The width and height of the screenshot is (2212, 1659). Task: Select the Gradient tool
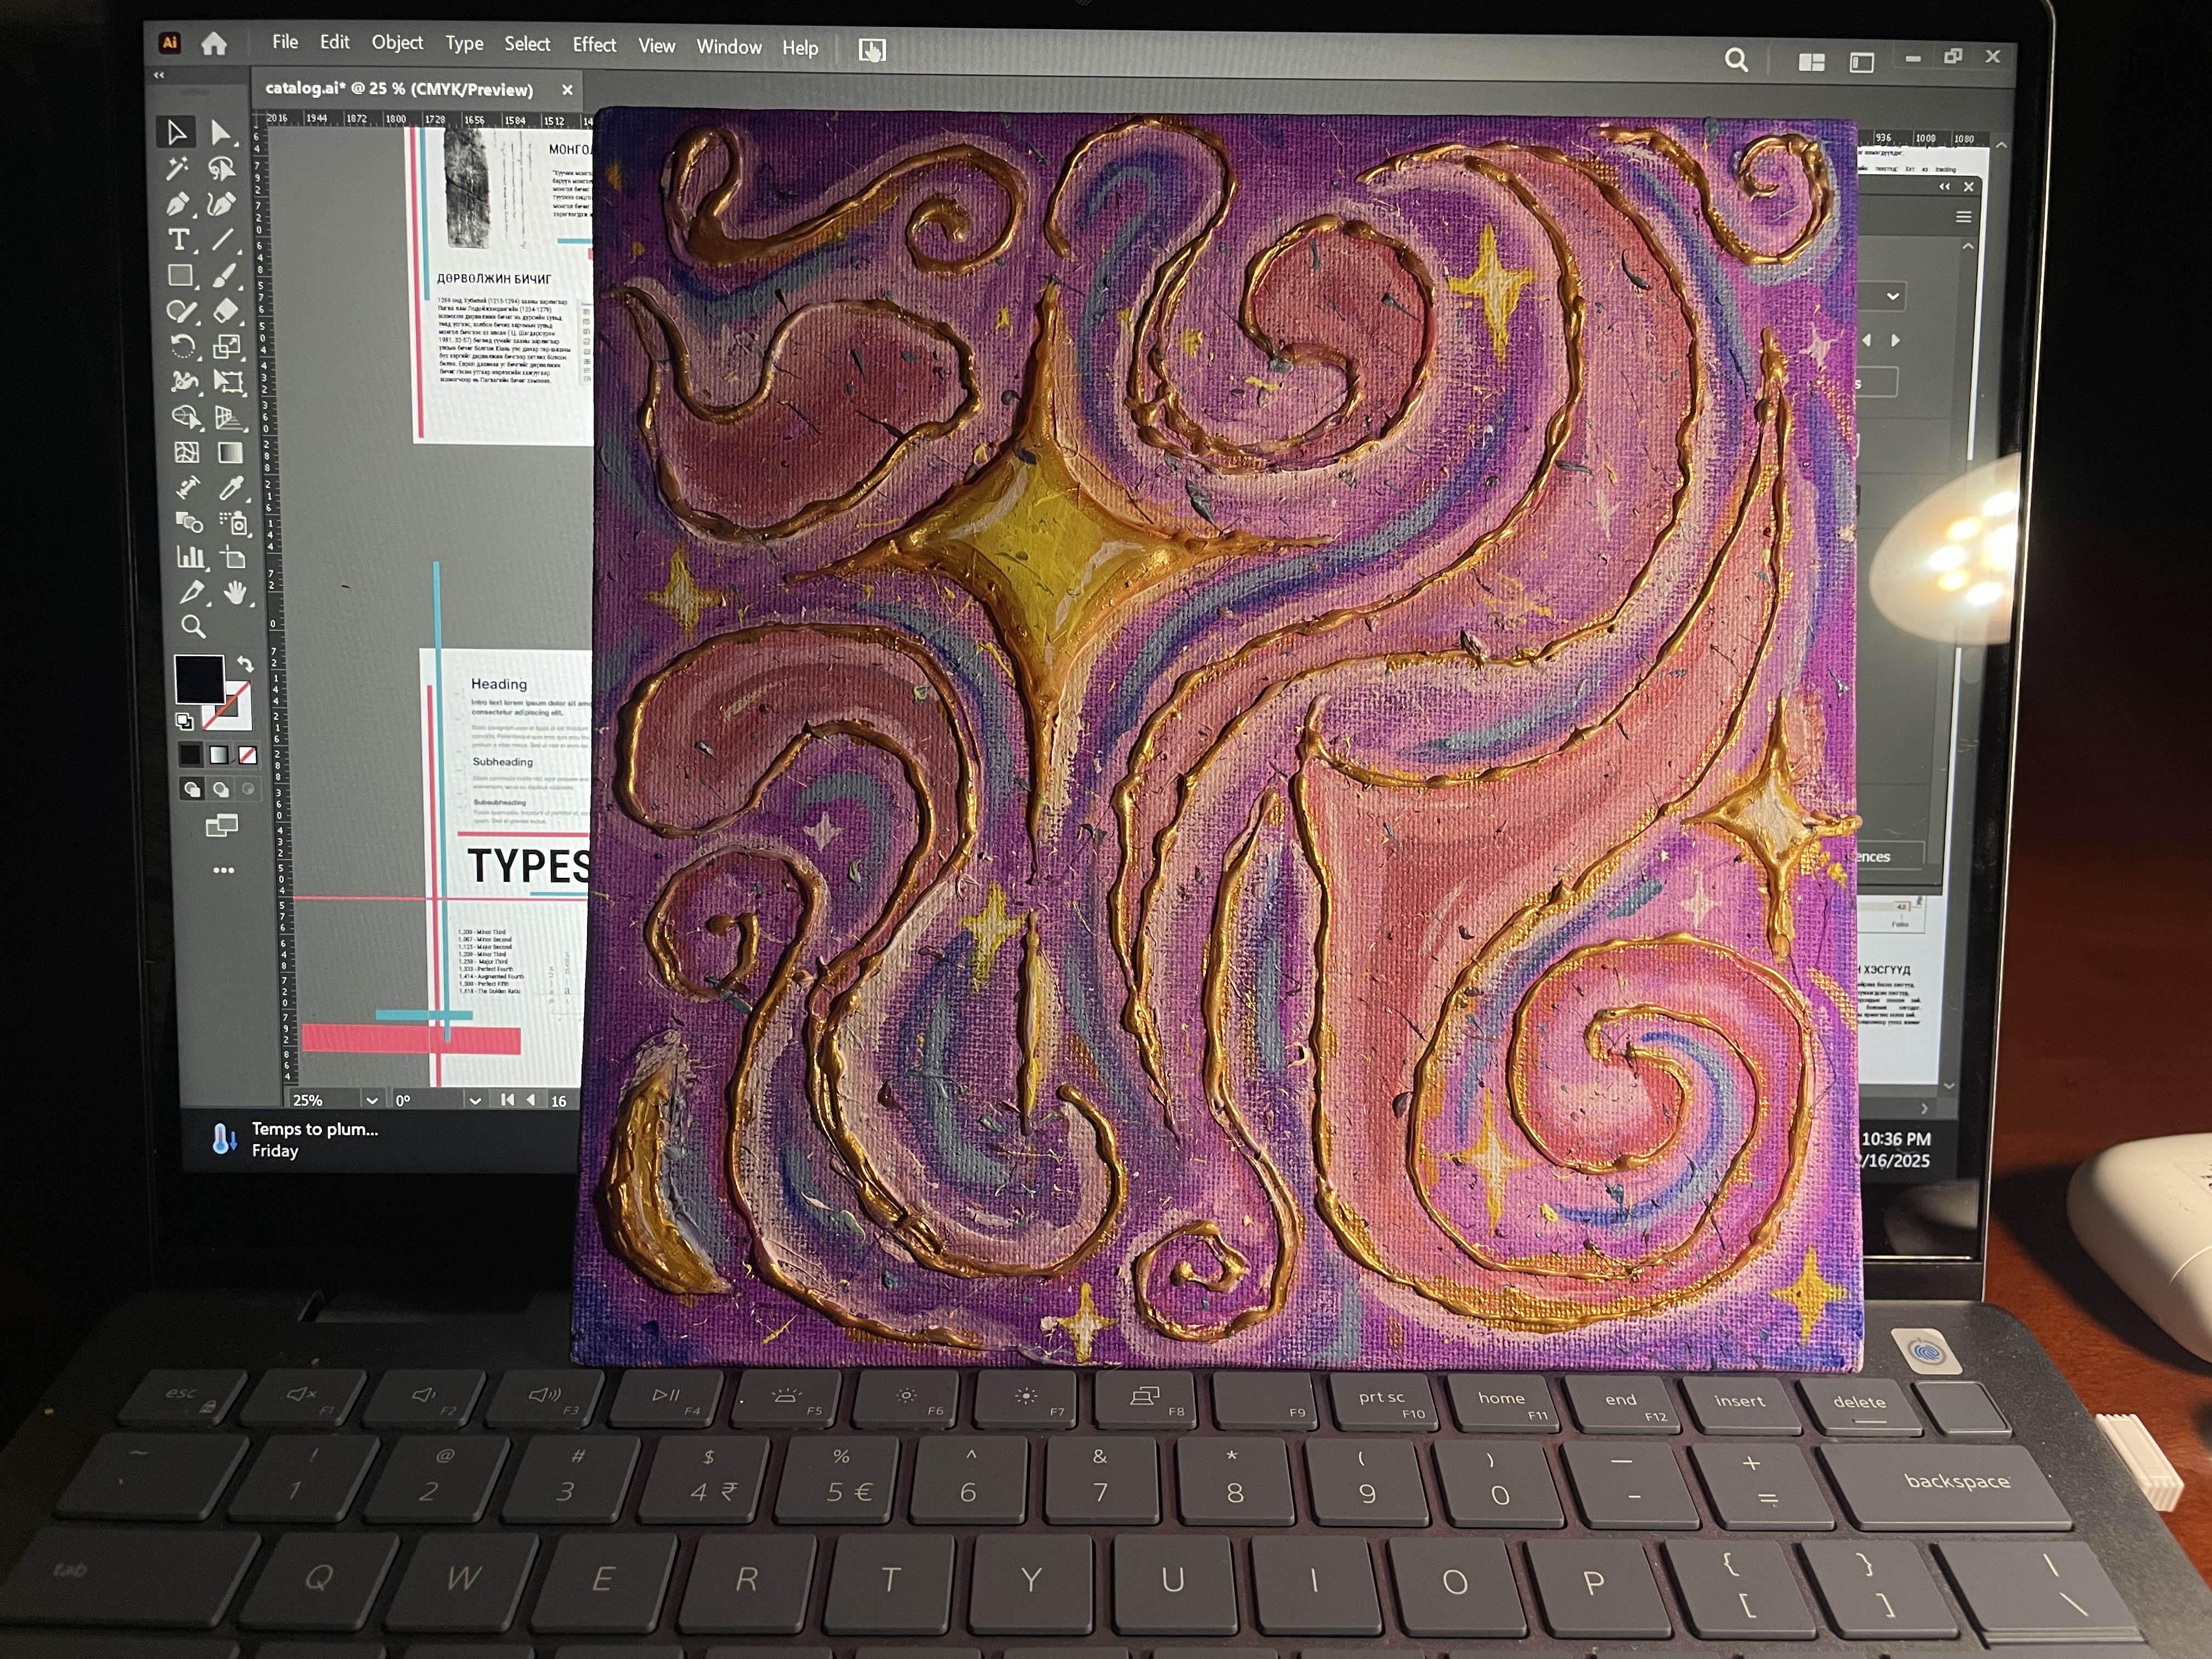click(x=230, y=452)
